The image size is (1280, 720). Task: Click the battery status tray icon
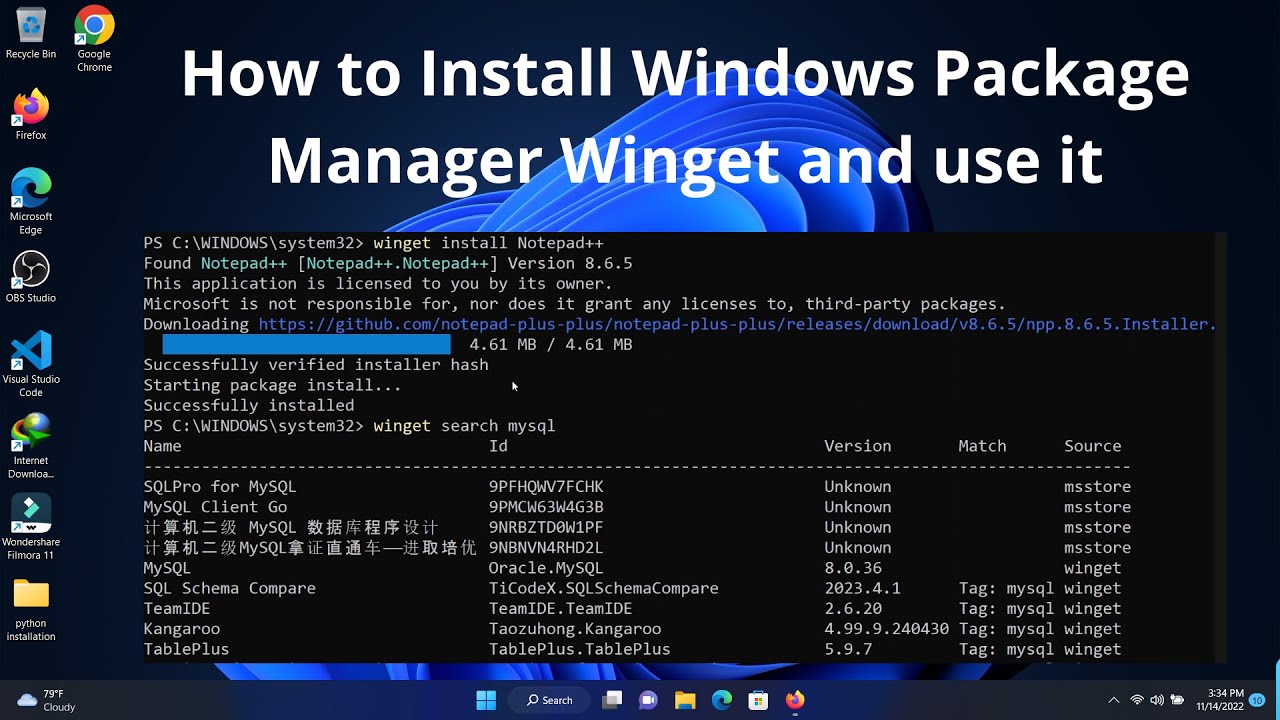click(1178, 700)
